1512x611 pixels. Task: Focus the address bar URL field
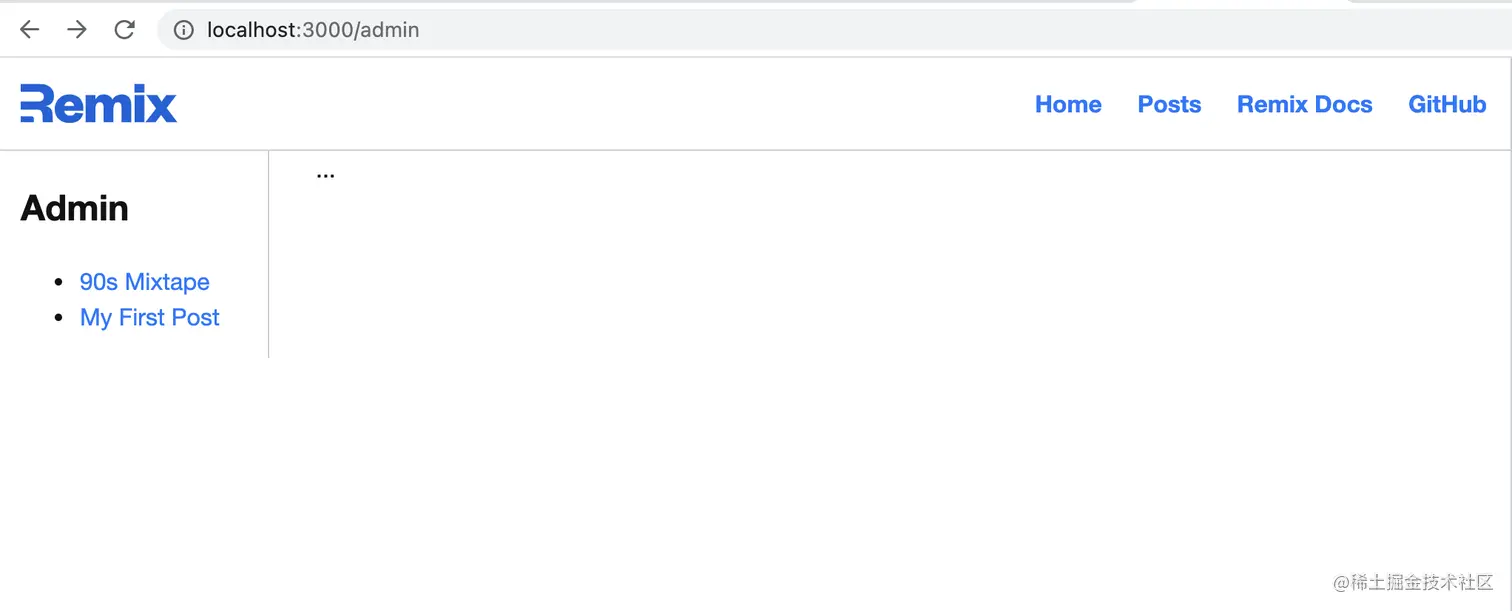pos(700,30)
